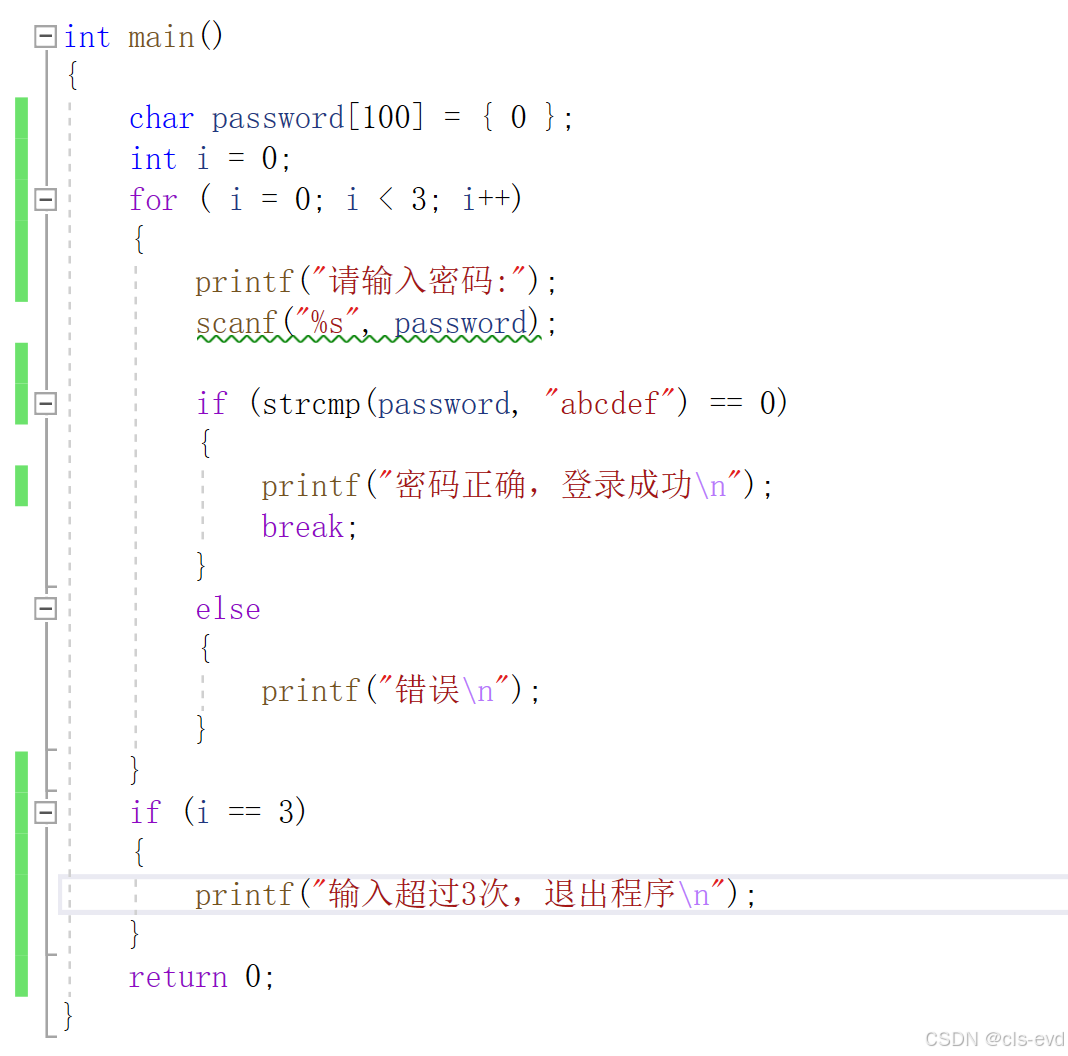Click the "i++" increment expression

[486, 200]
